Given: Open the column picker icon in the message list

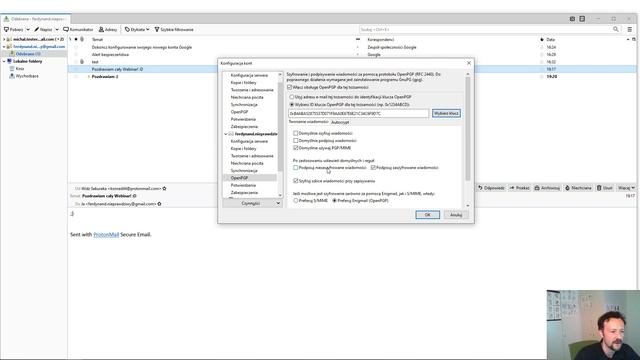Looking at the screenshot, I should pyautogui.click(x=634, y=40).
